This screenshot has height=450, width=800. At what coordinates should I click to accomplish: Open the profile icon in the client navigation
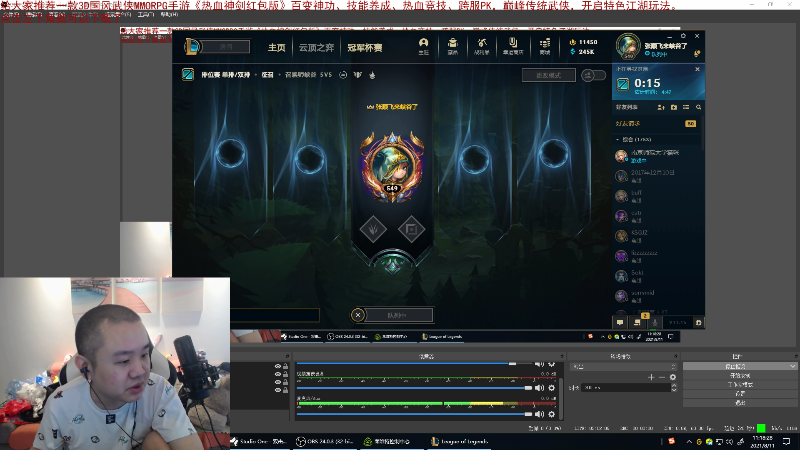tap(423, 46)
